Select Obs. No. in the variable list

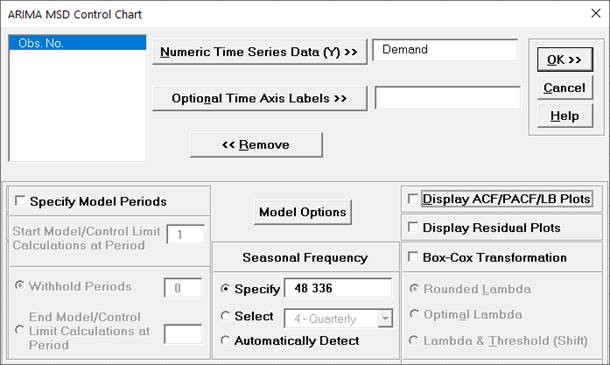[x=77, y=43]
